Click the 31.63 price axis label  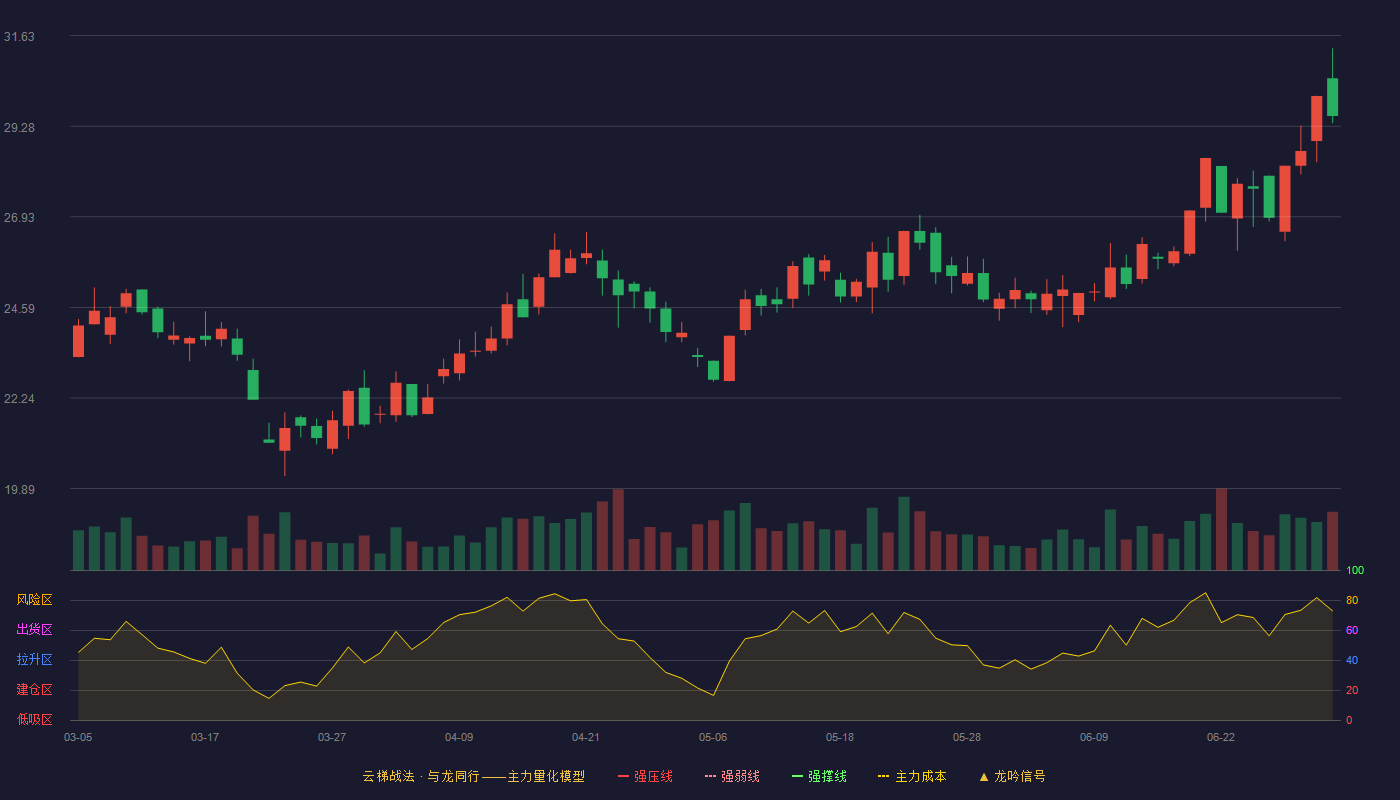click(19, 37)
